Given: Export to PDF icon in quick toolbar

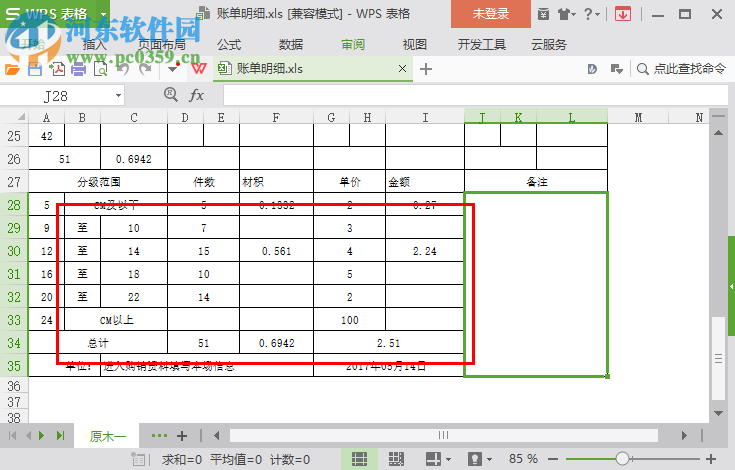Looking at the screenshot, I should 57,69.
